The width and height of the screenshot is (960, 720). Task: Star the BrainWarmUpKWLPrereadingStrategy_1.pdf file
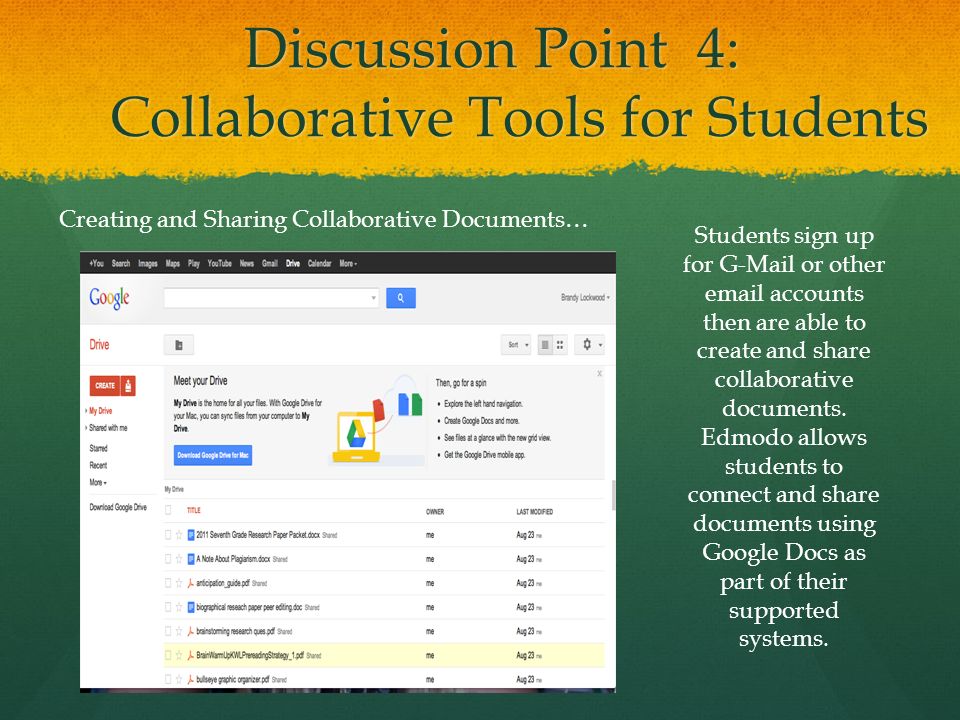coord(179,656)
